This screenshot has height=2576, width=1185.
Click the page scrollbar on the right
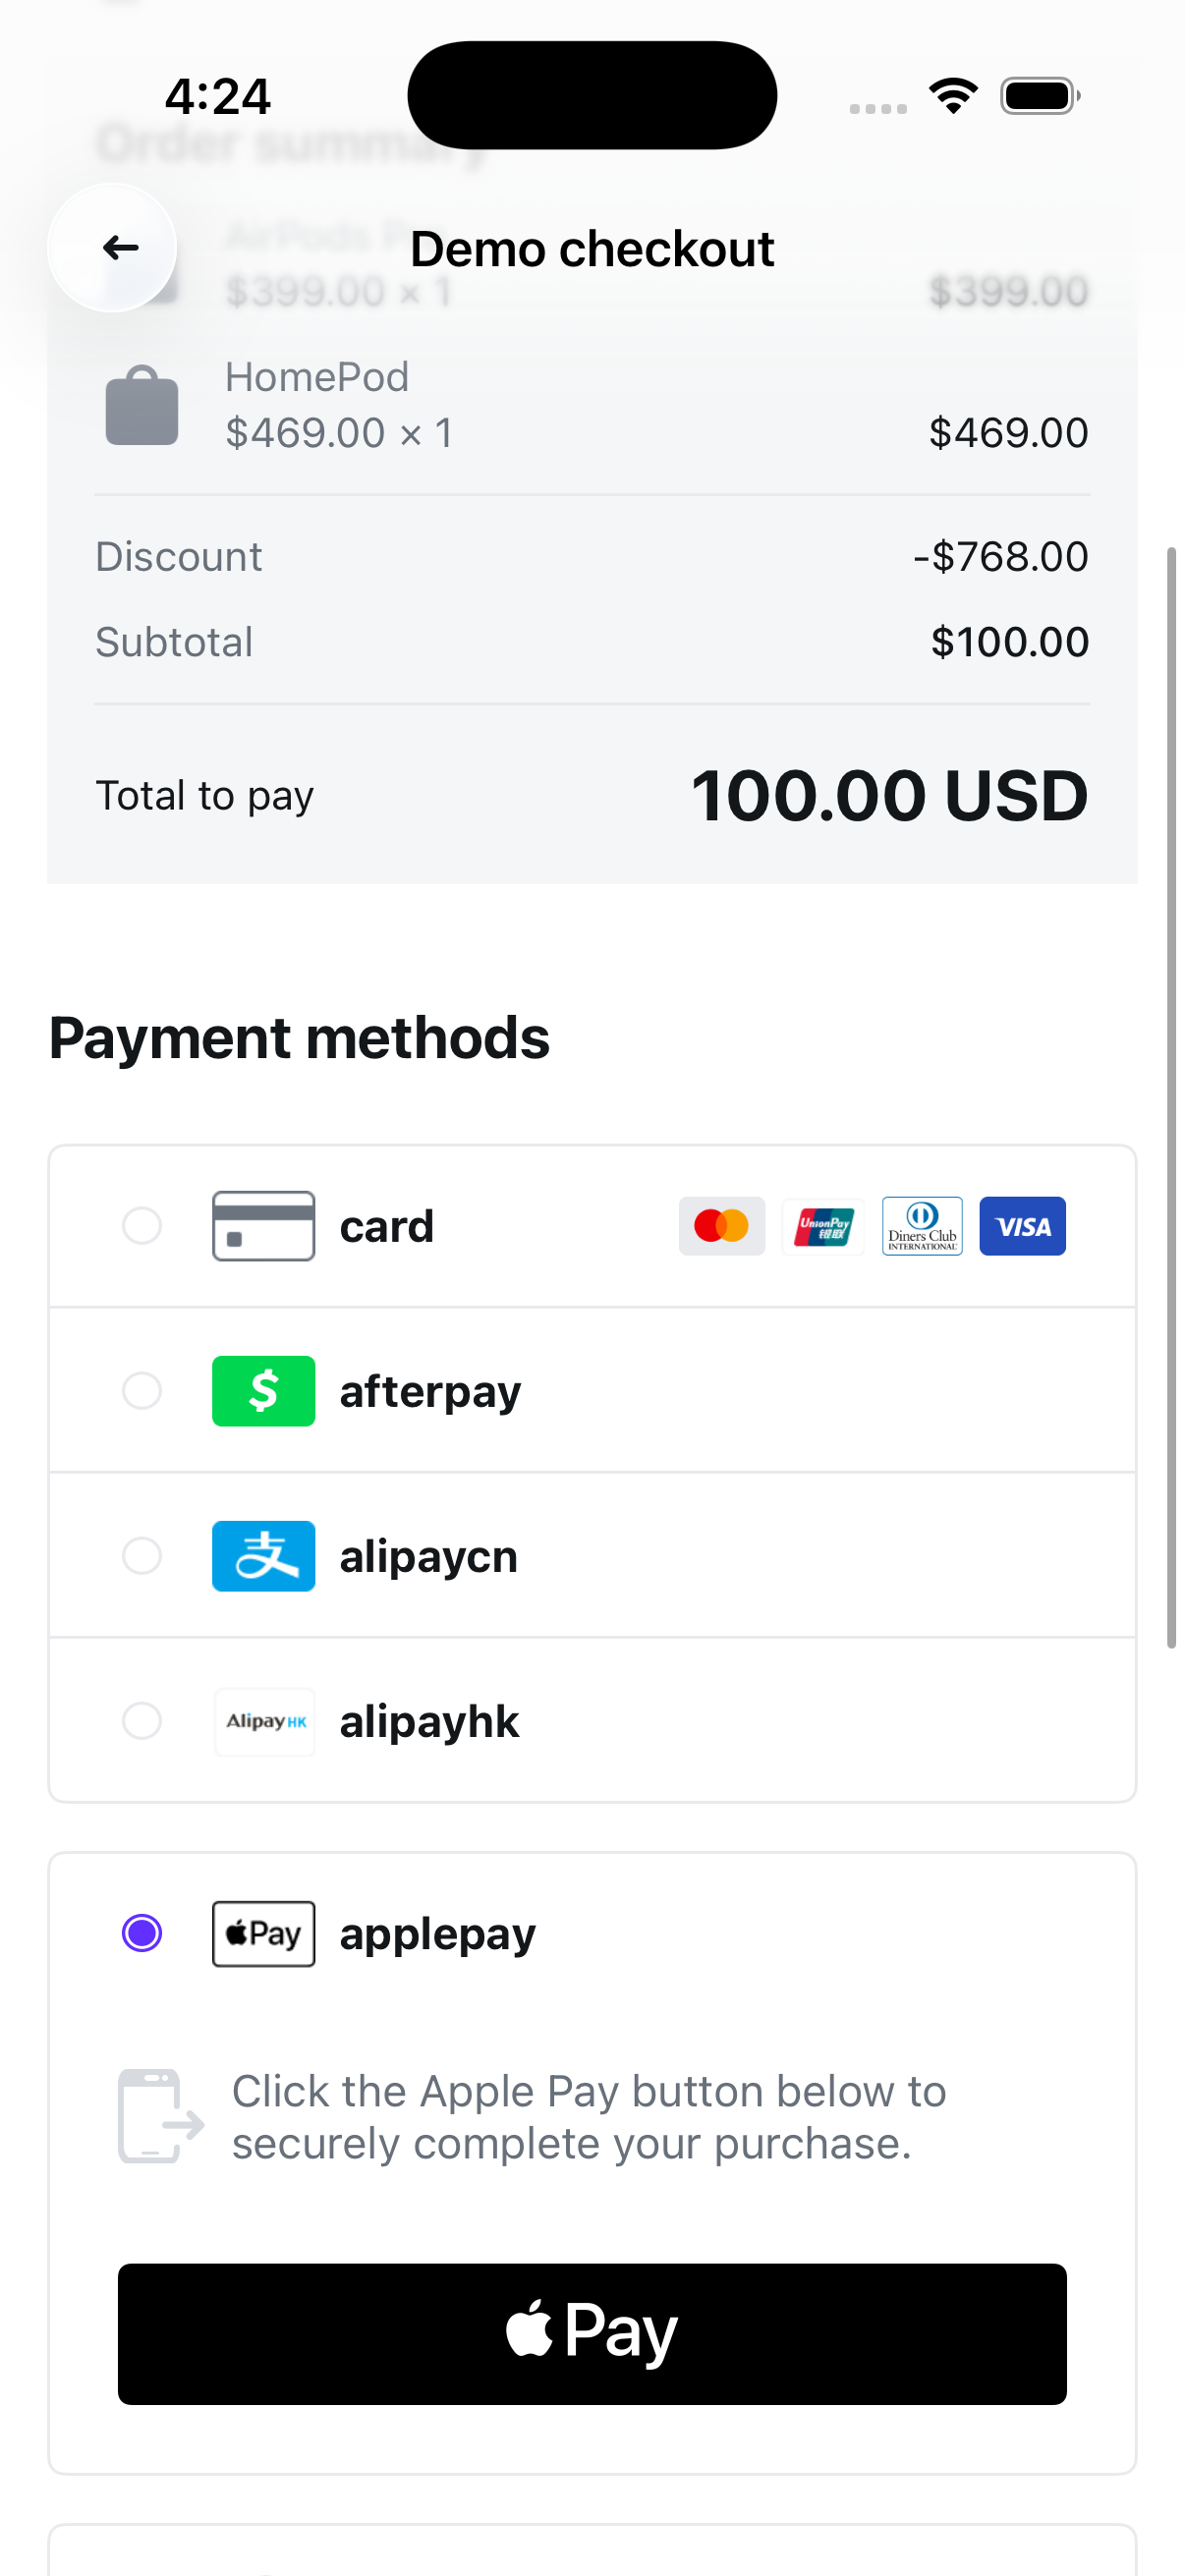(x=1171, y=1096)
